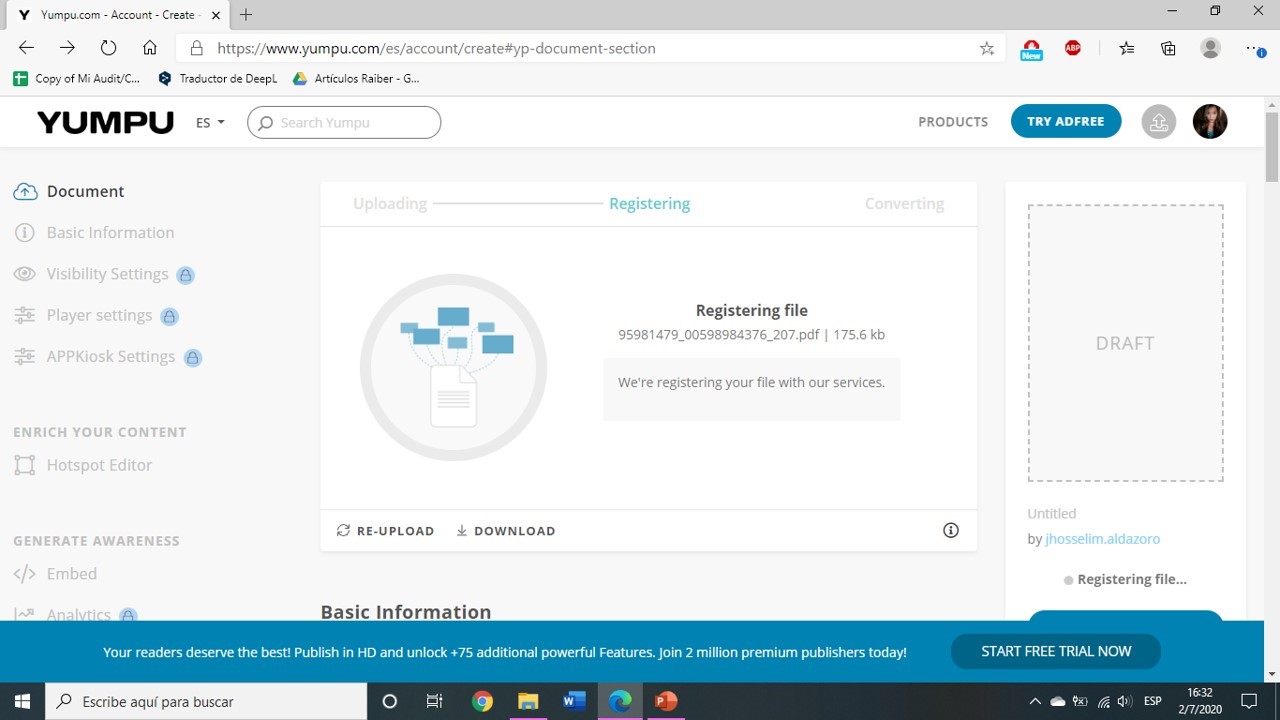The width and height of the screenshot is (1280, 720).
Task: Click START FREE TRIAL NOW button
Action: coord(1055,651)
